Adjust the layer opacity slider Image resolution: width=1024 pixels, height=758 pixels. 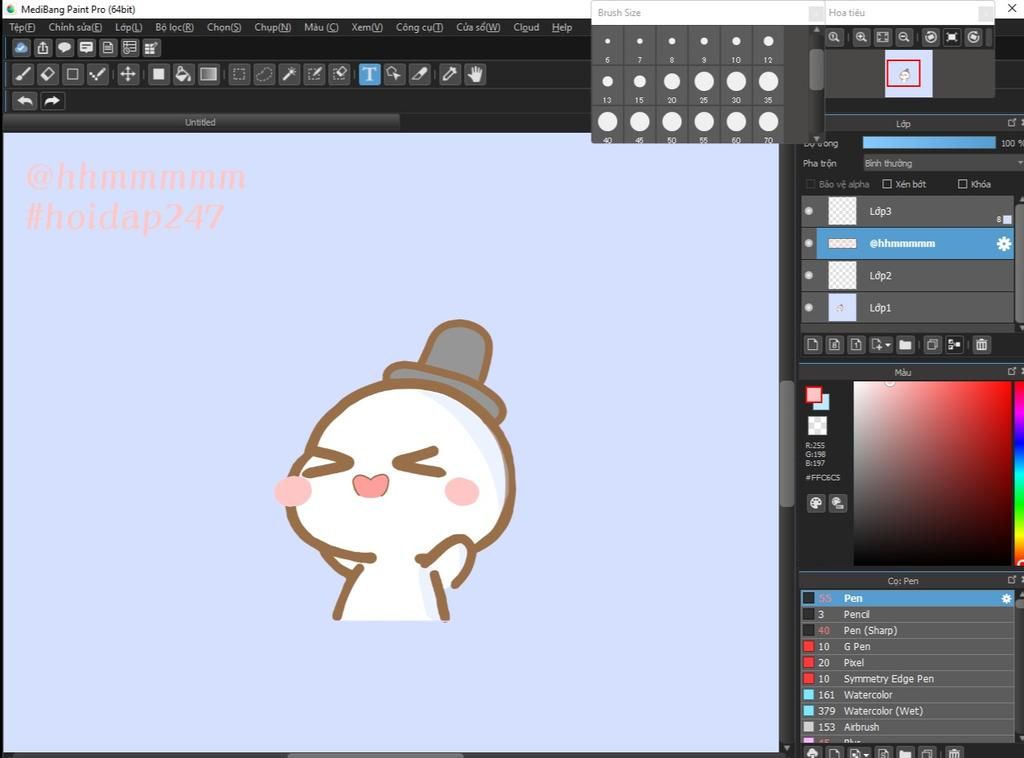(x=929, y=143)
